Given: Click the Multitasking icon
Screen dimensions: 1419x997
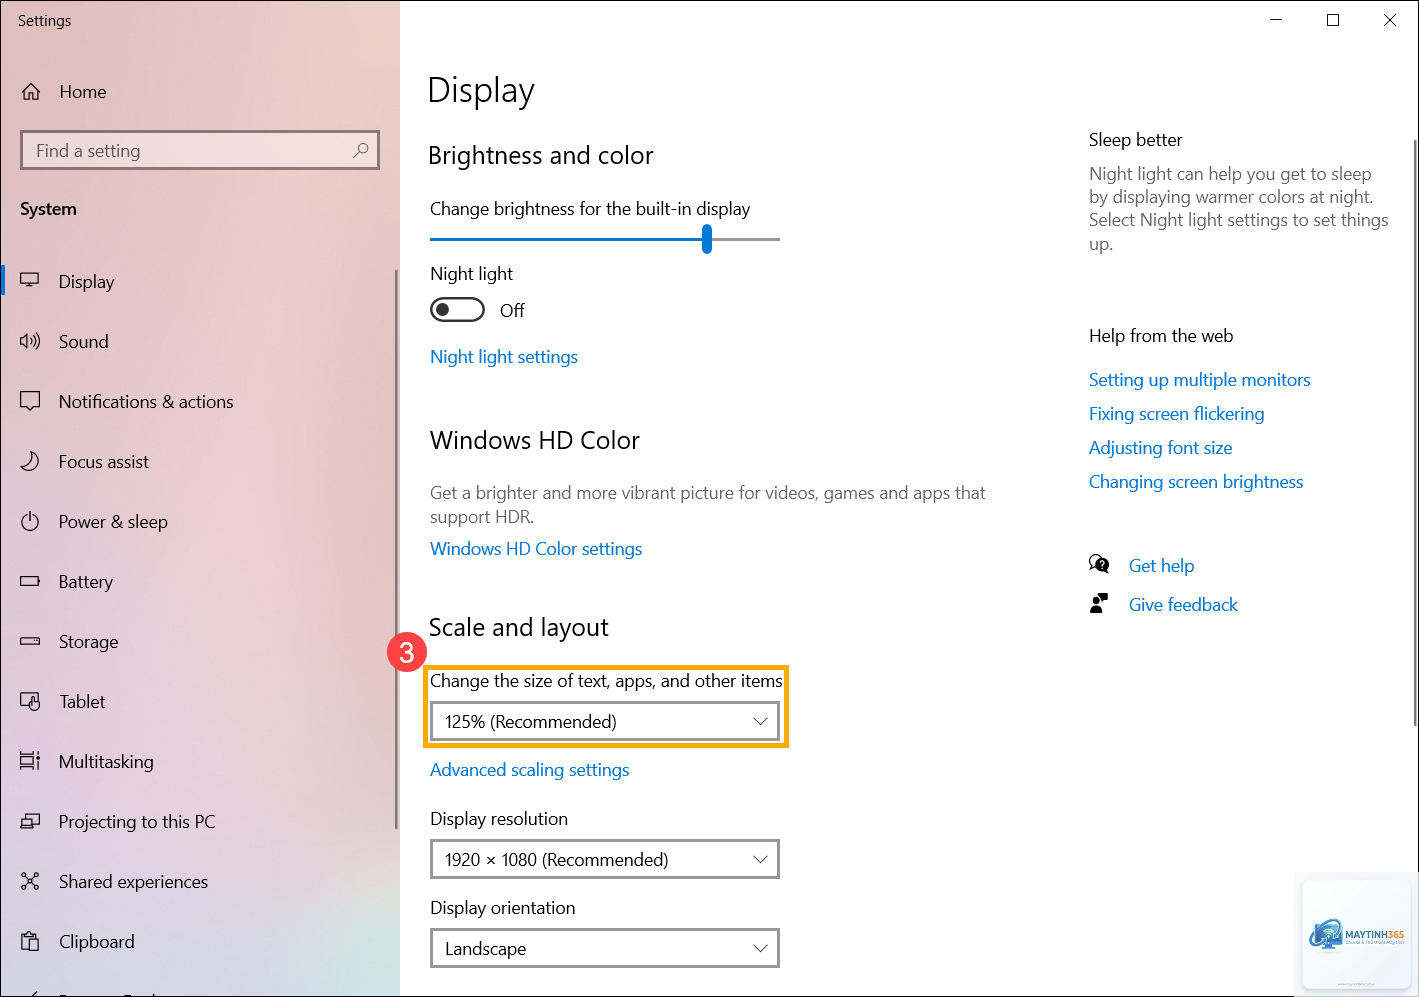Looking at the screenshot, I should click(30, 761).
